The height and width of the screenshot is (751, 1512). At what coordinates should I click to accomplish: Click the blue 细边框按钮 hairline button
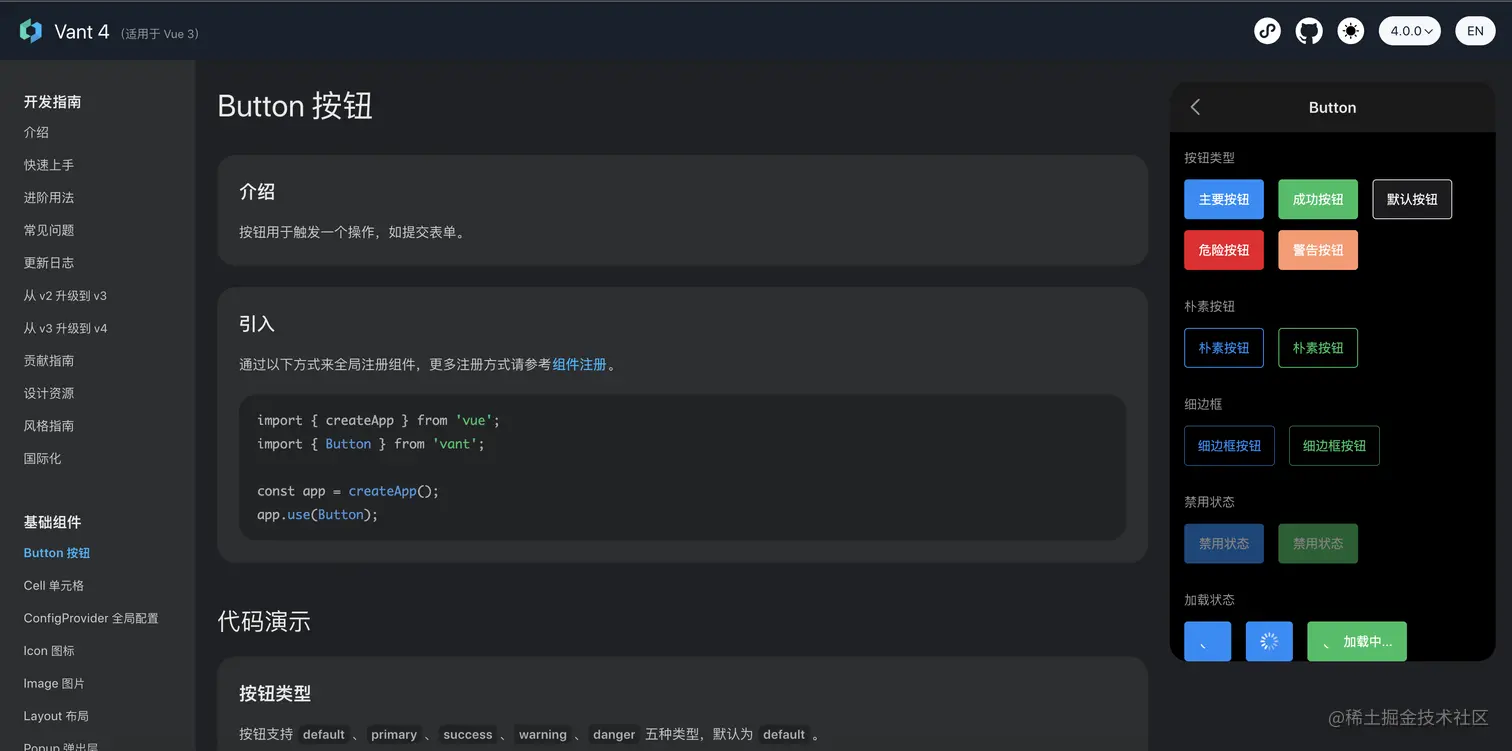coord(1229,446)
